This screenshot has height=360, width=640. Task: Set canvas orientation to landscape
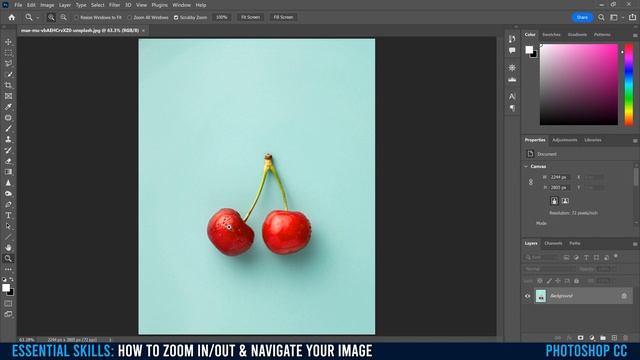[x=565, y=201]
